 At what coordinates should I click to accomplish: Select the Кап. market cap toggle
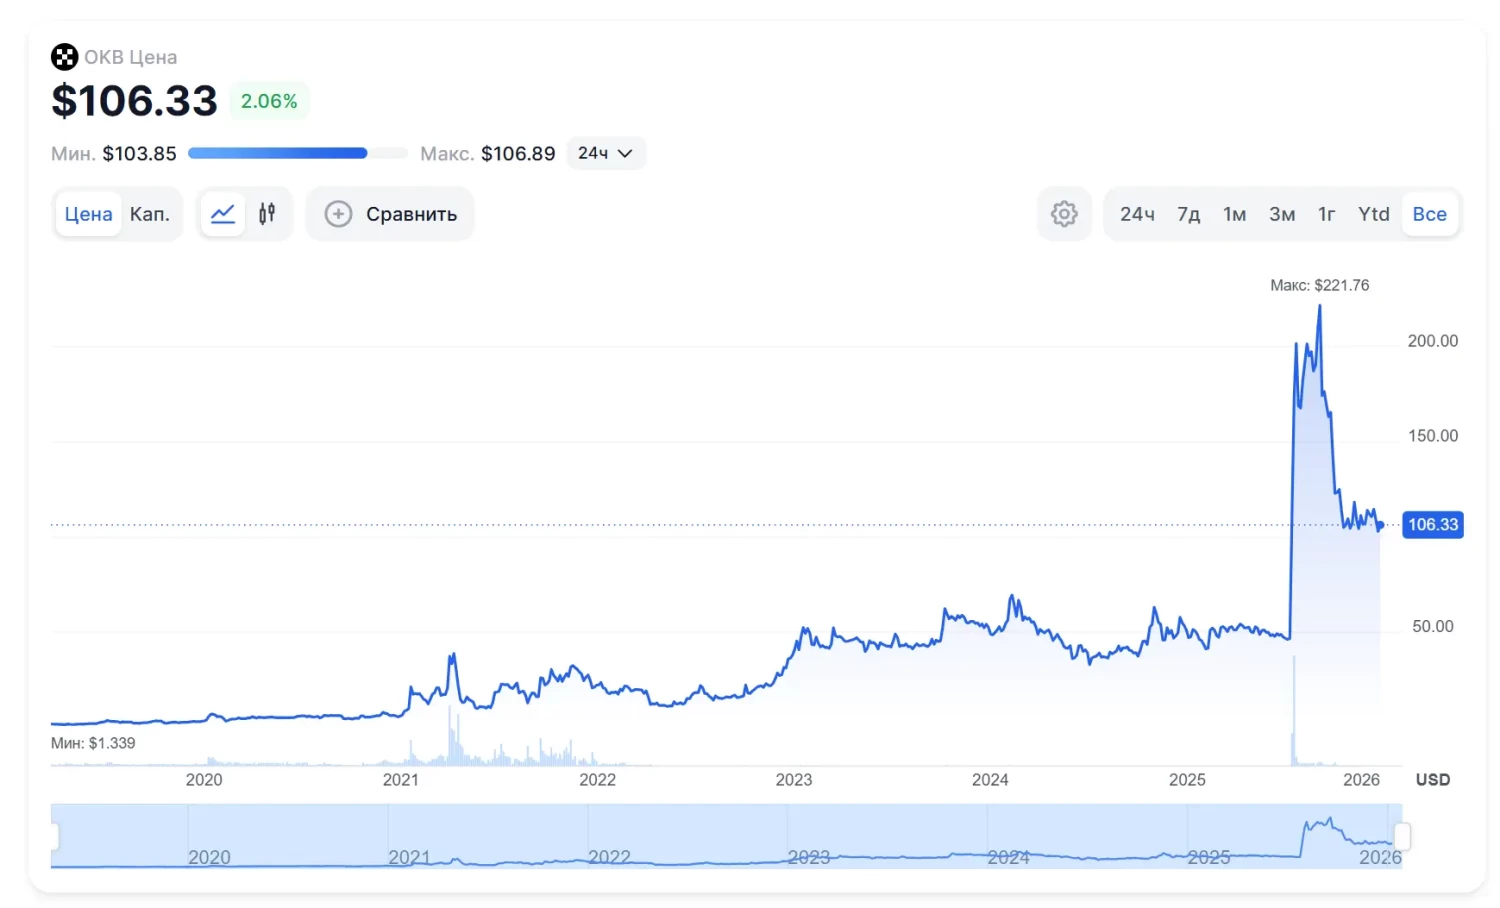click(150, 214)
